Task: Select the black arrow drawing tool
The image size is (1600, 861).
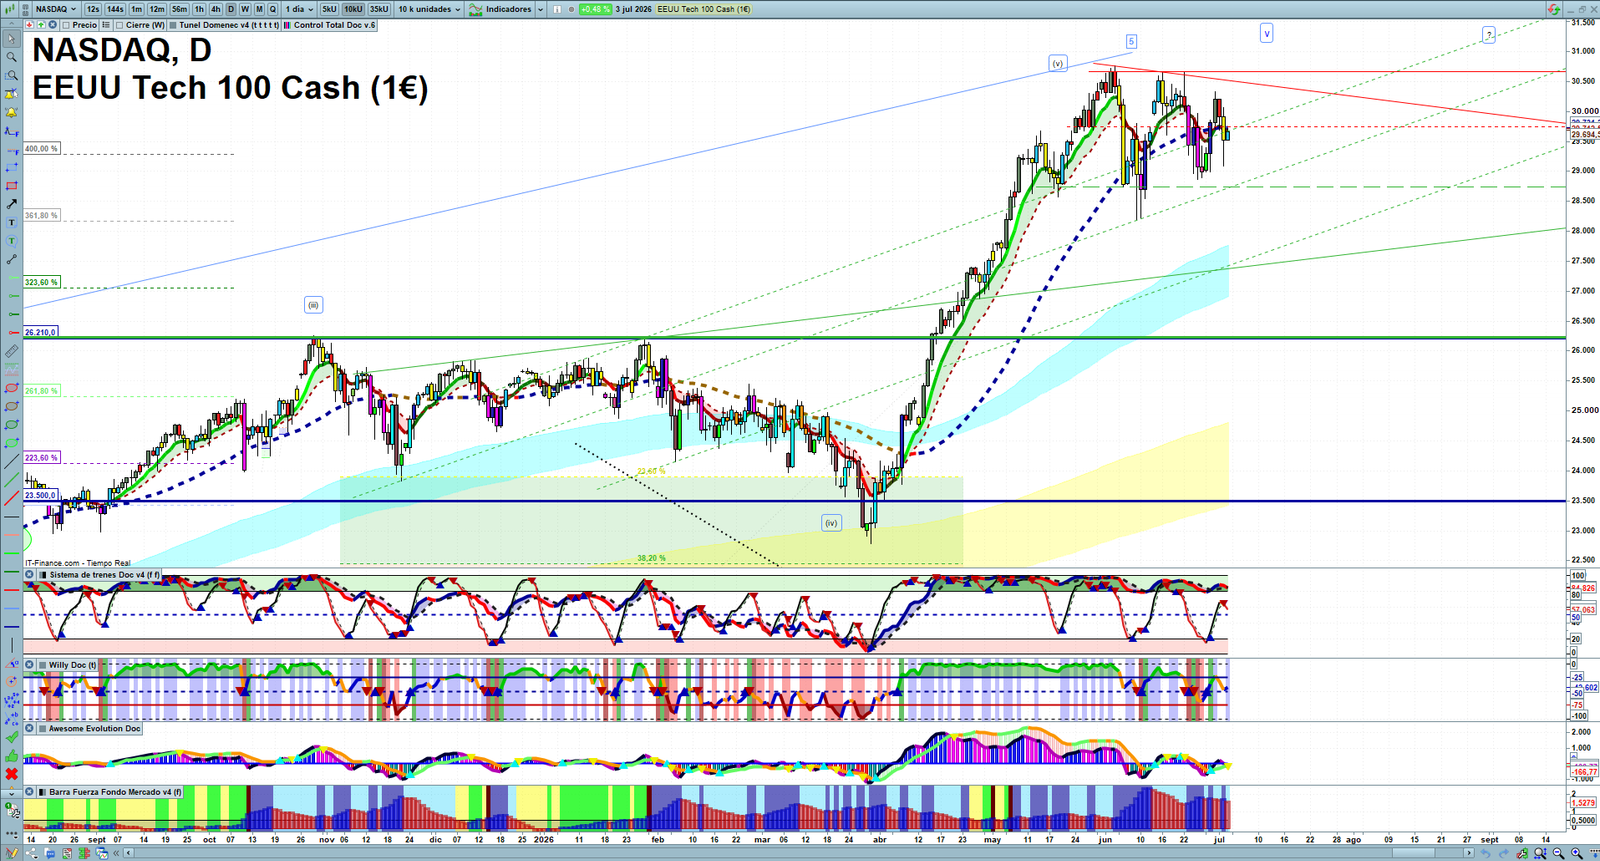Action: 12,204
